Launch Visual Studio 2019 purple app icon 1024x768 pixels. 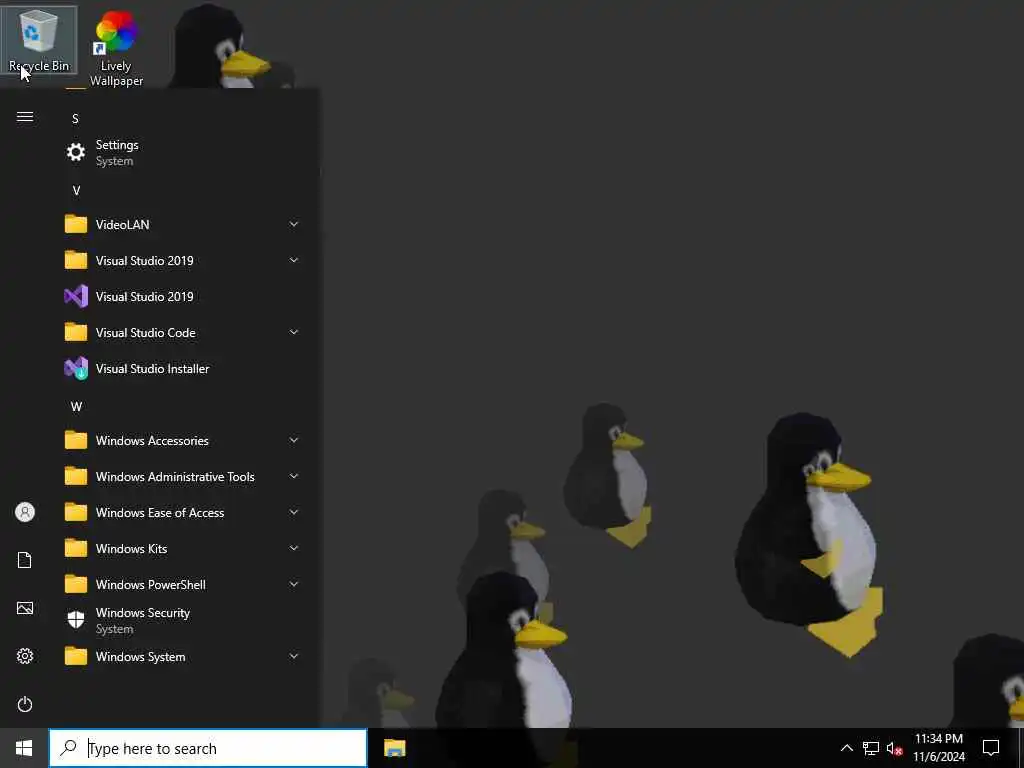pos(76,296)
